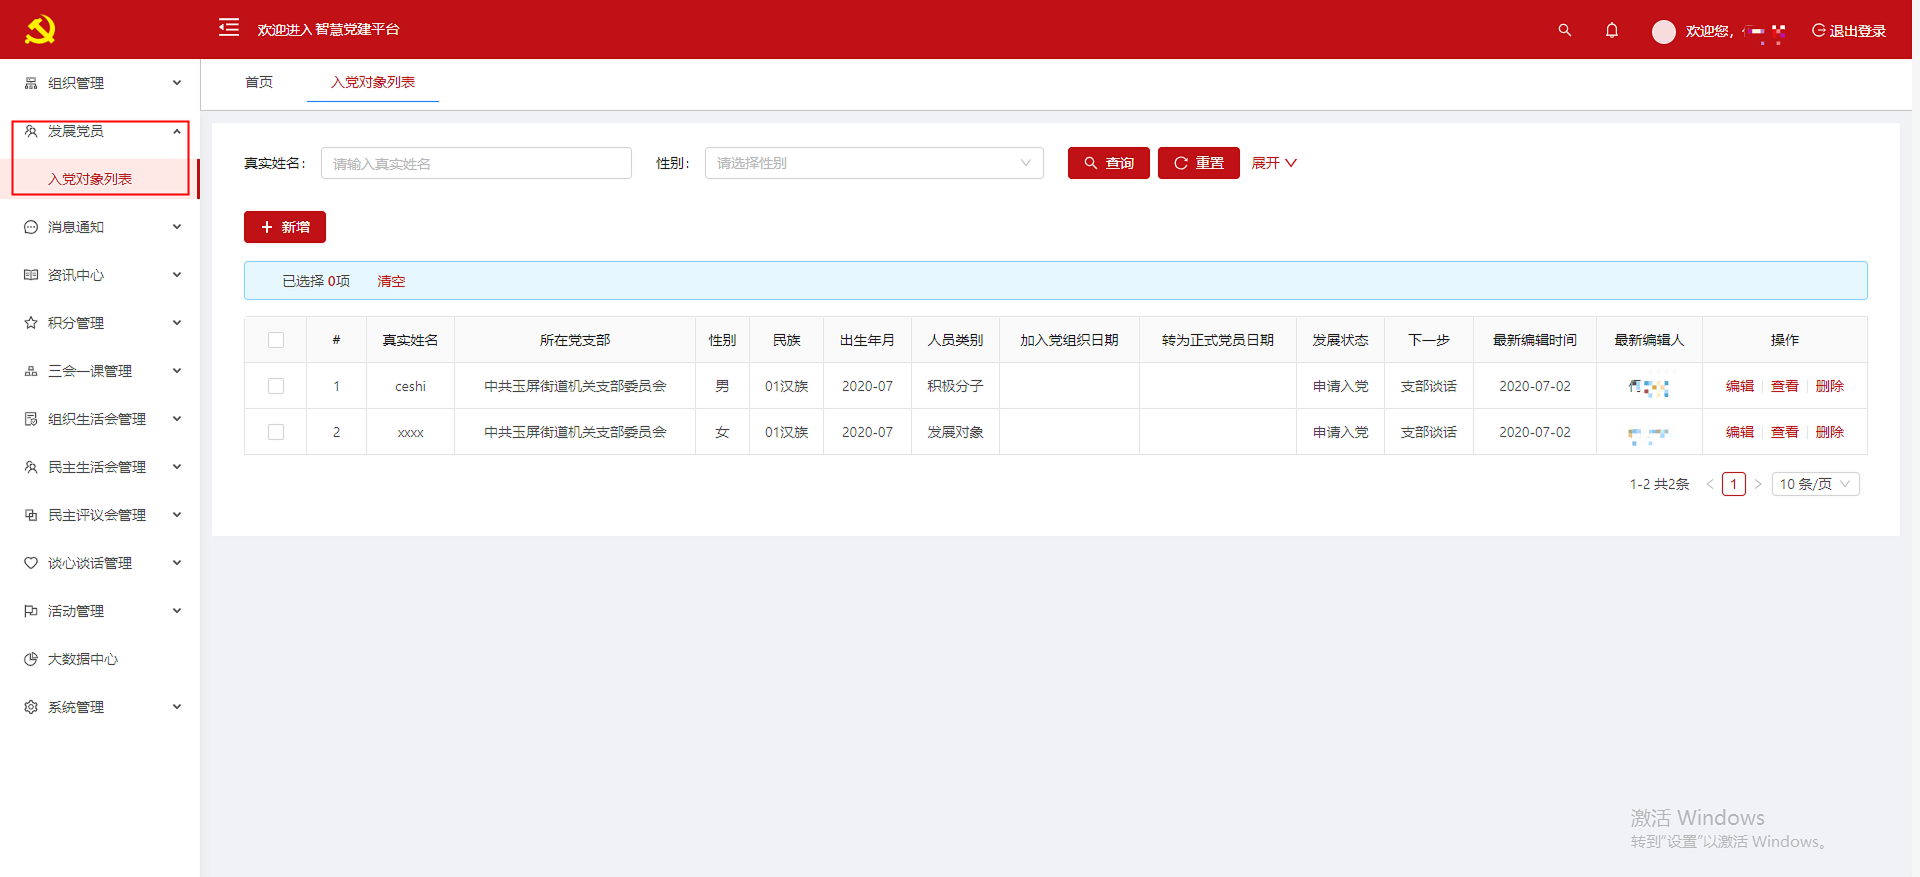The width and height of the screenshot is (1920, 877).
Task: Select 入党对象列表 tab
Action: (373, 82)
